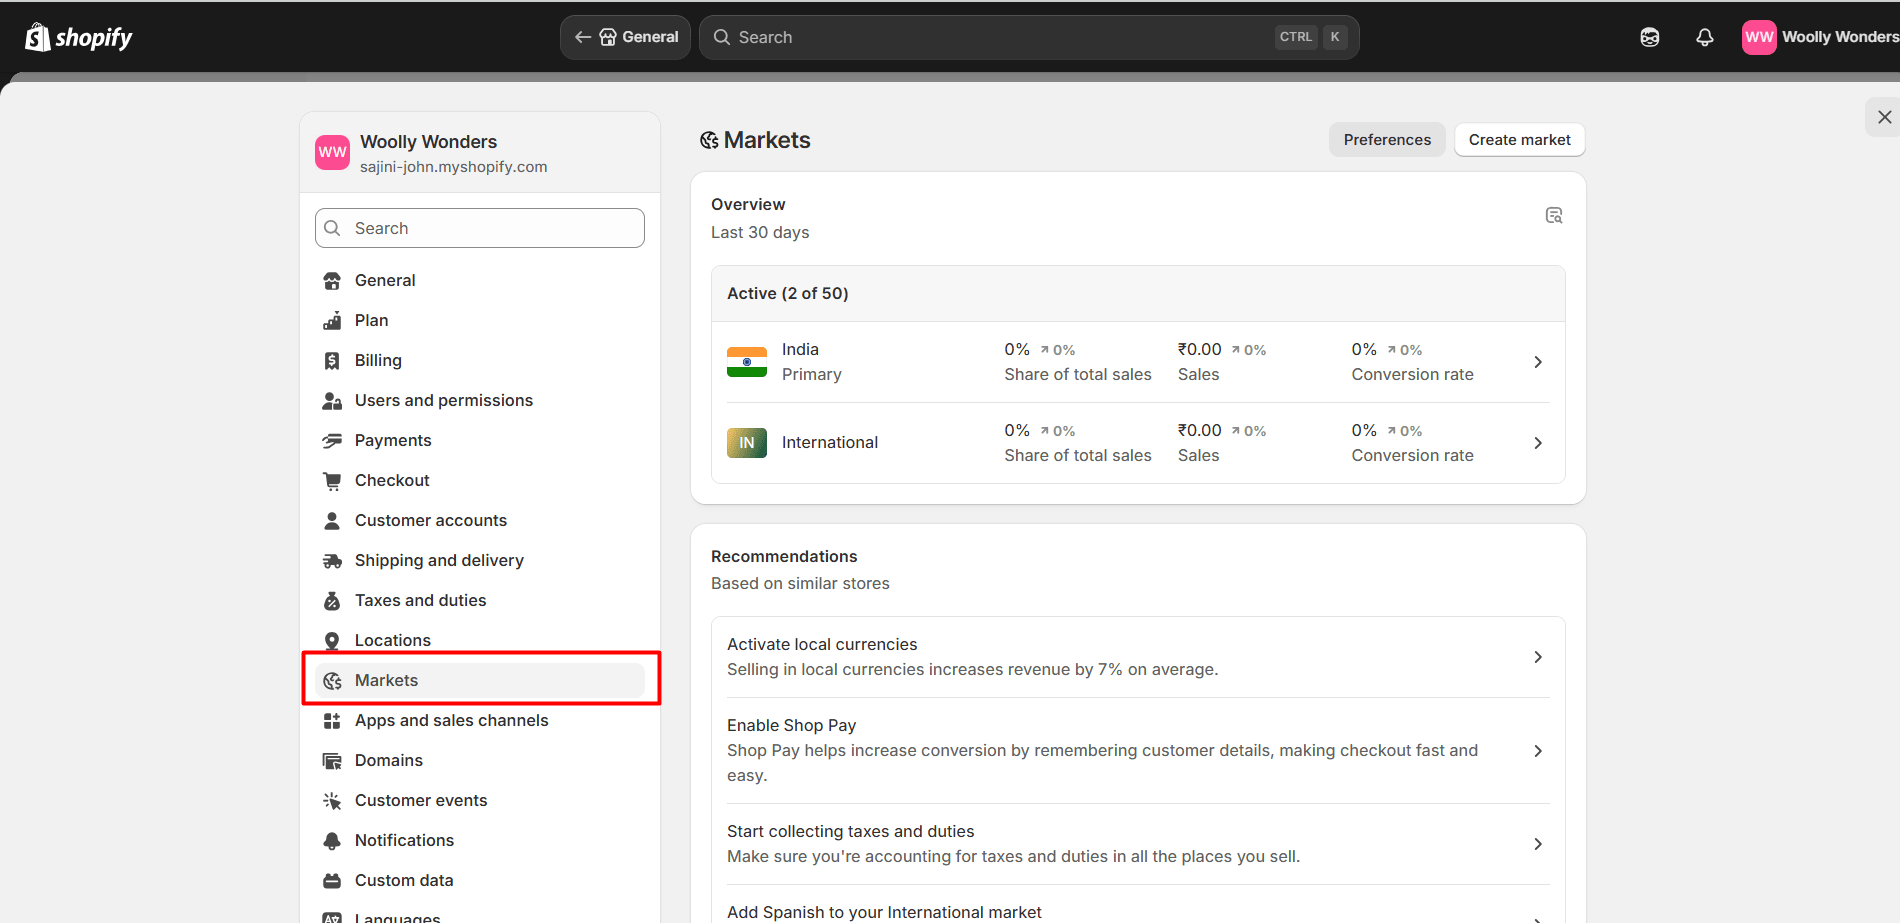Image resolution: width=1900 pixels, height=923 pixels.
Task: Open Enable Shop Pay recommendation
Action: tap(1138, 751)
